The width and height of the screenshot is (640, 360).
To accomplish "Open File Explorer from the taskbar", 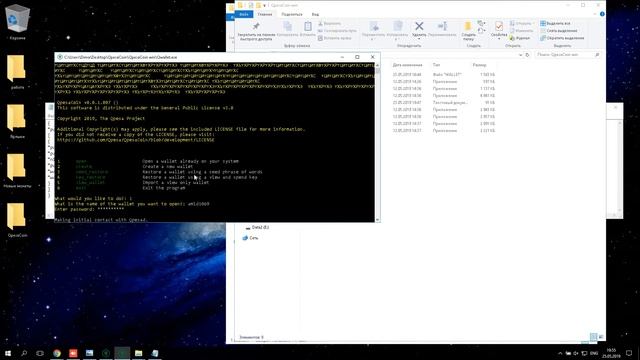I will point(138,353).
